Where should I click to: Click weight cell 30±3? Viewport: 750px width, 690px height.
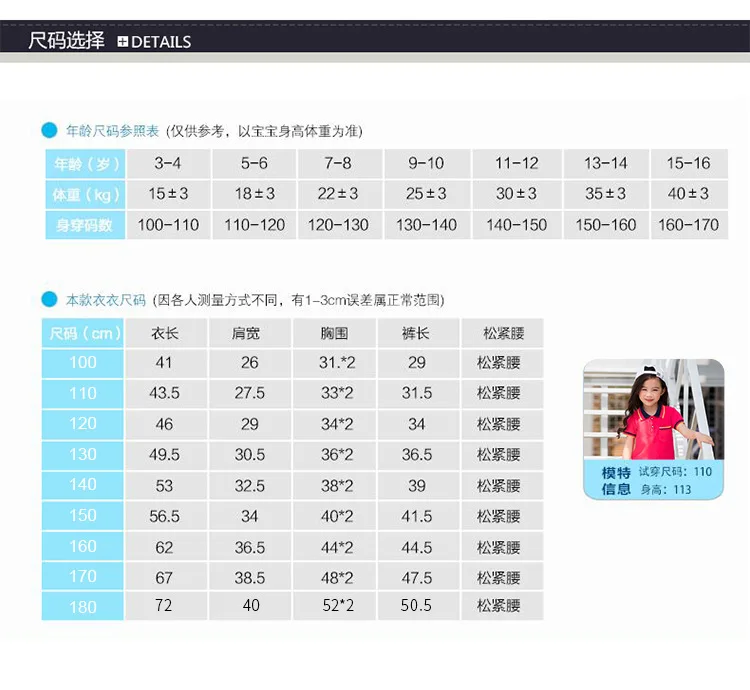(x=517, y=194)
